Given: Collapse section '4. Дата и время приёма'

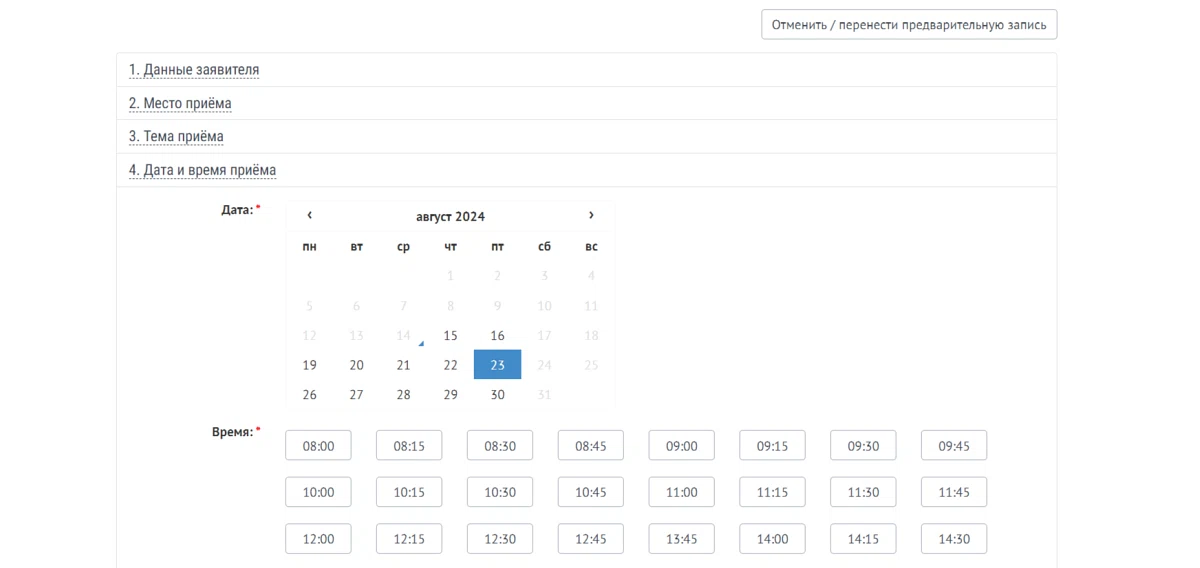Looking at the screenshot, I should click(x=202, y=170).
